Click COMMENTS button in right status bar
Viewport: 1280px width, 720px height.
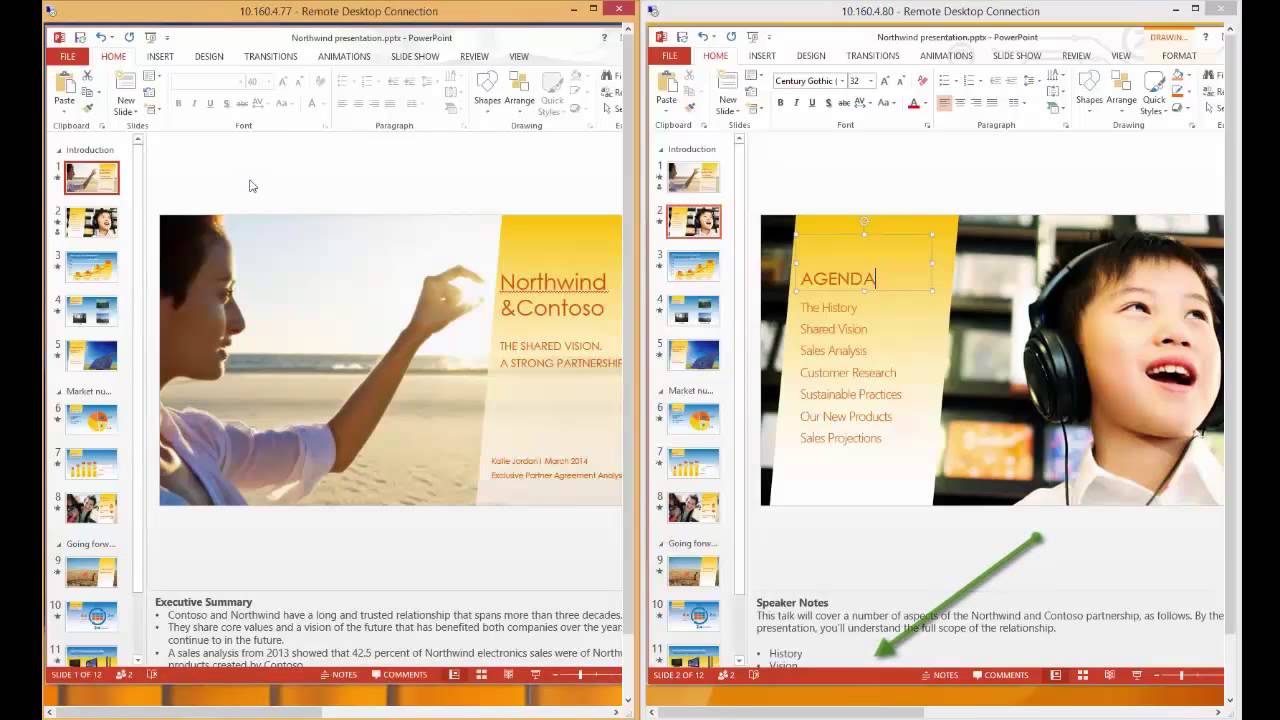[1001, 675]
